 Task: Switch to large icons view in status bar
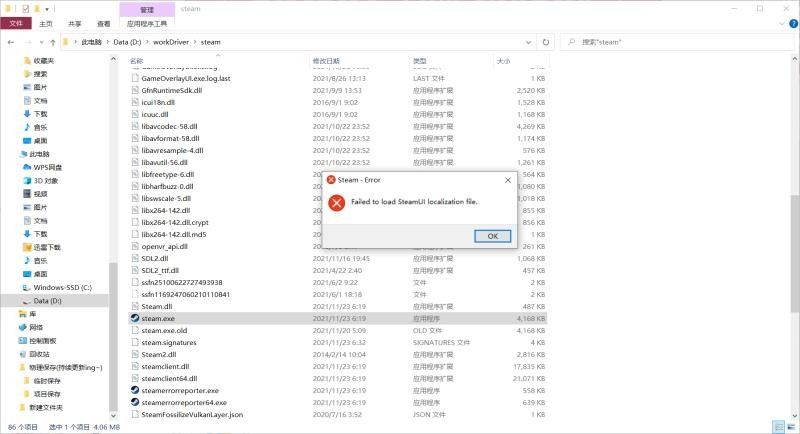(791, 427)
